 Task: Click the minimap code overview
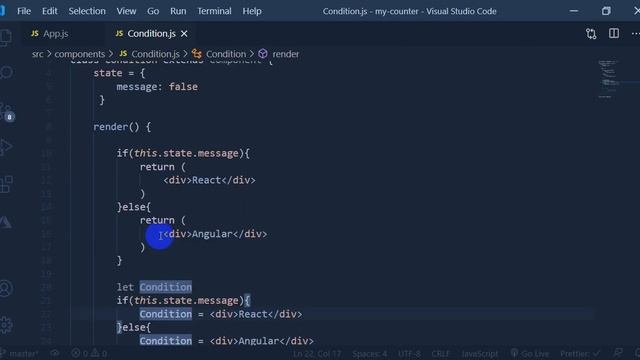(608, 80)
